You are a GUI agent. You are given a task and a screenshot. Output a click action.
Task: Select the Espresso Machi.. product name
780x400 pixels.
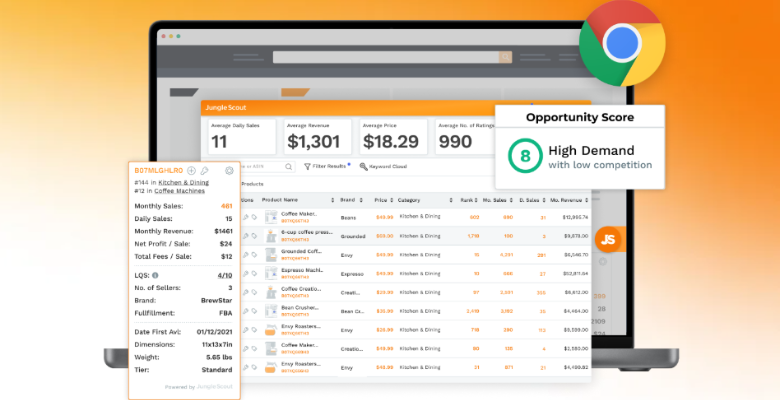(x=302, y=270)
